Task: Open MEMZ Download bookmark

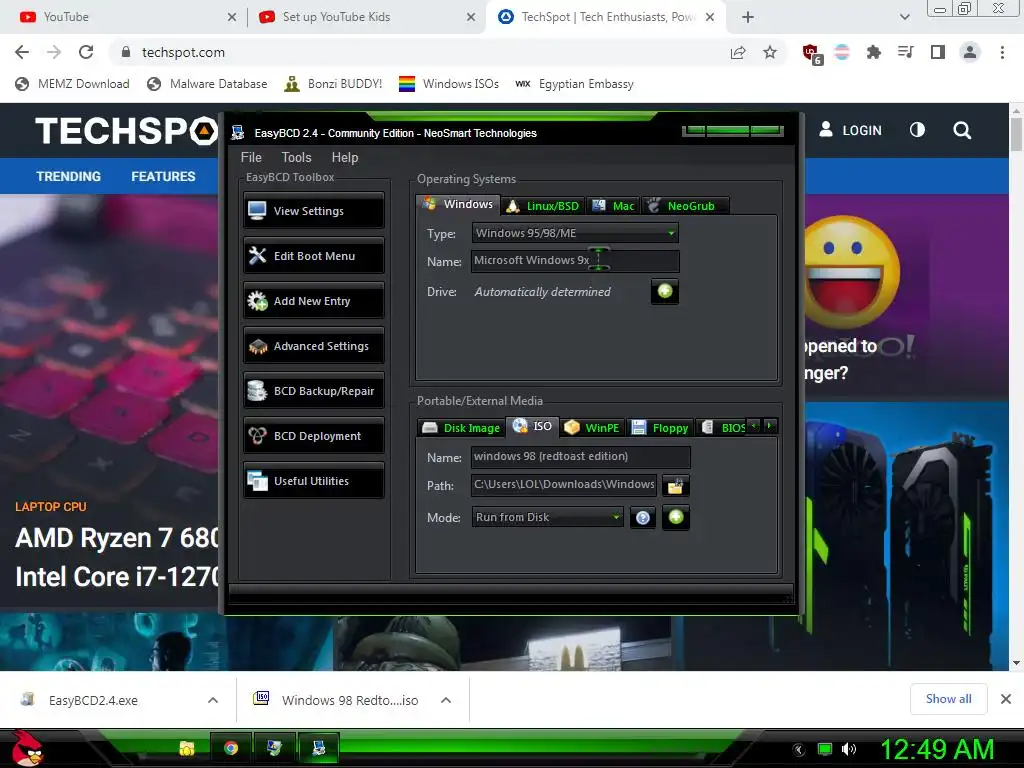Action: pos(72,84)
